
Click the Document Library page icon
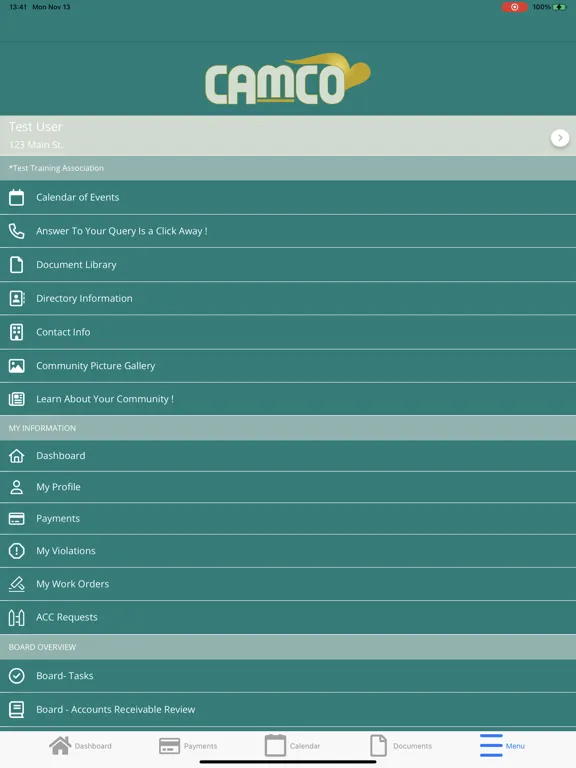tap(16, 264)
